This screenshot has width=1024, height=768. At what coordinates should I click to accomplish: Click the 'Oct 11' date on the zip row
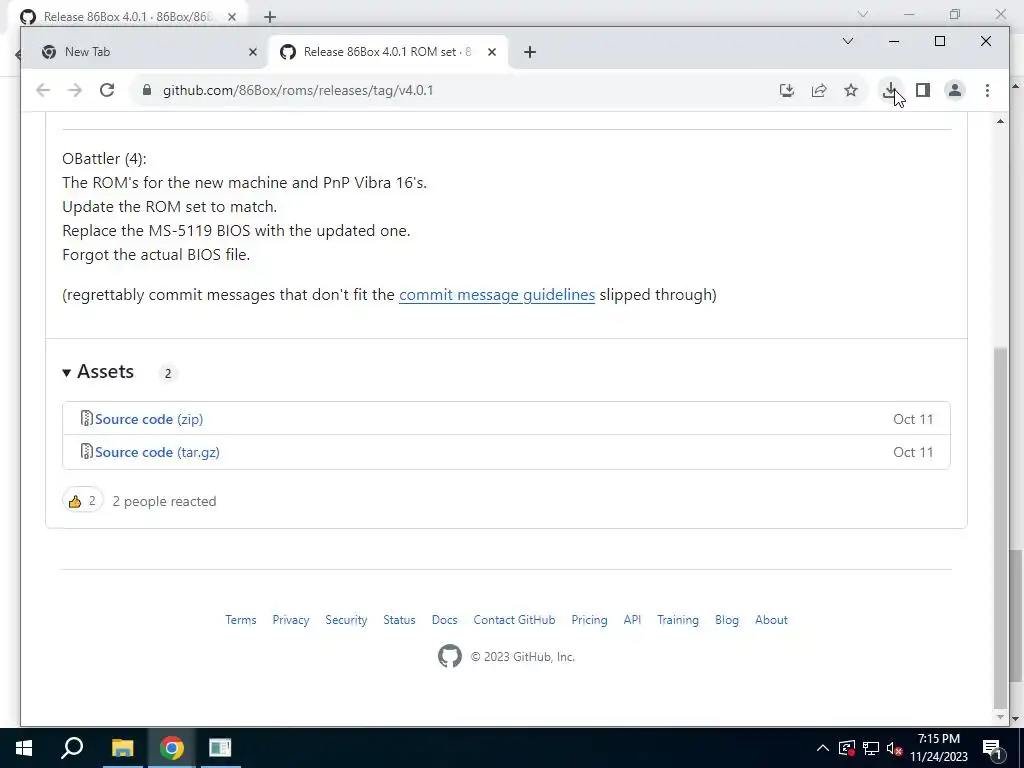[913, 419]
